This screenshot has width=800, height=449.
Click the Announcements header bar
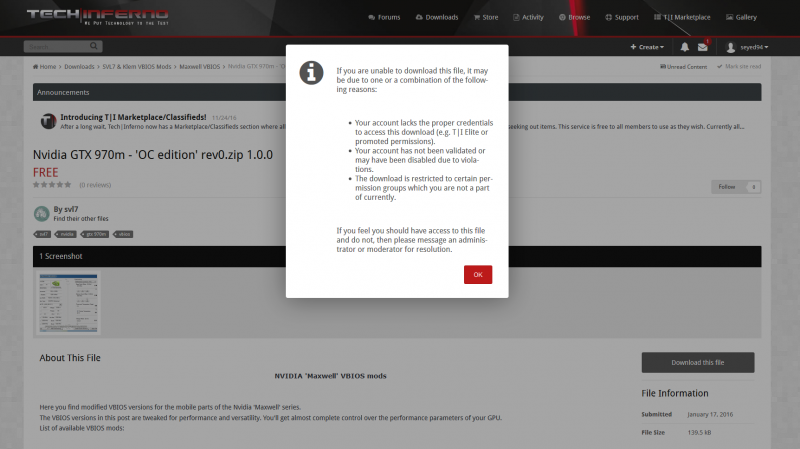tap(397, 92)
